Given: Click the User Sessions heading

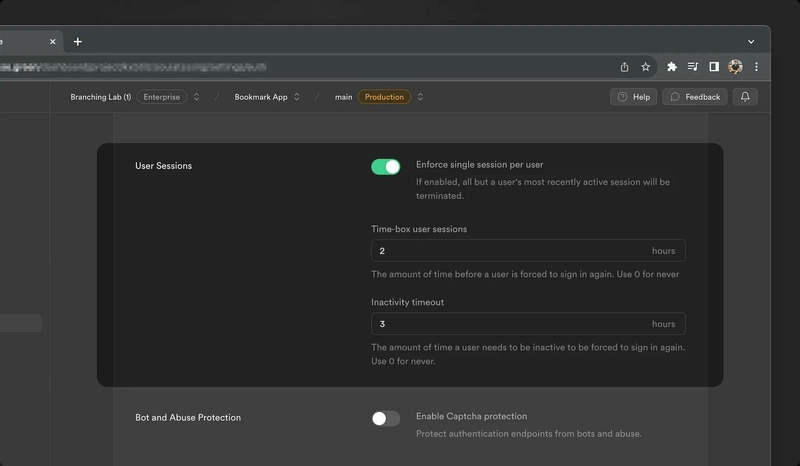Looking at the screenshot, I should point(163,166).
